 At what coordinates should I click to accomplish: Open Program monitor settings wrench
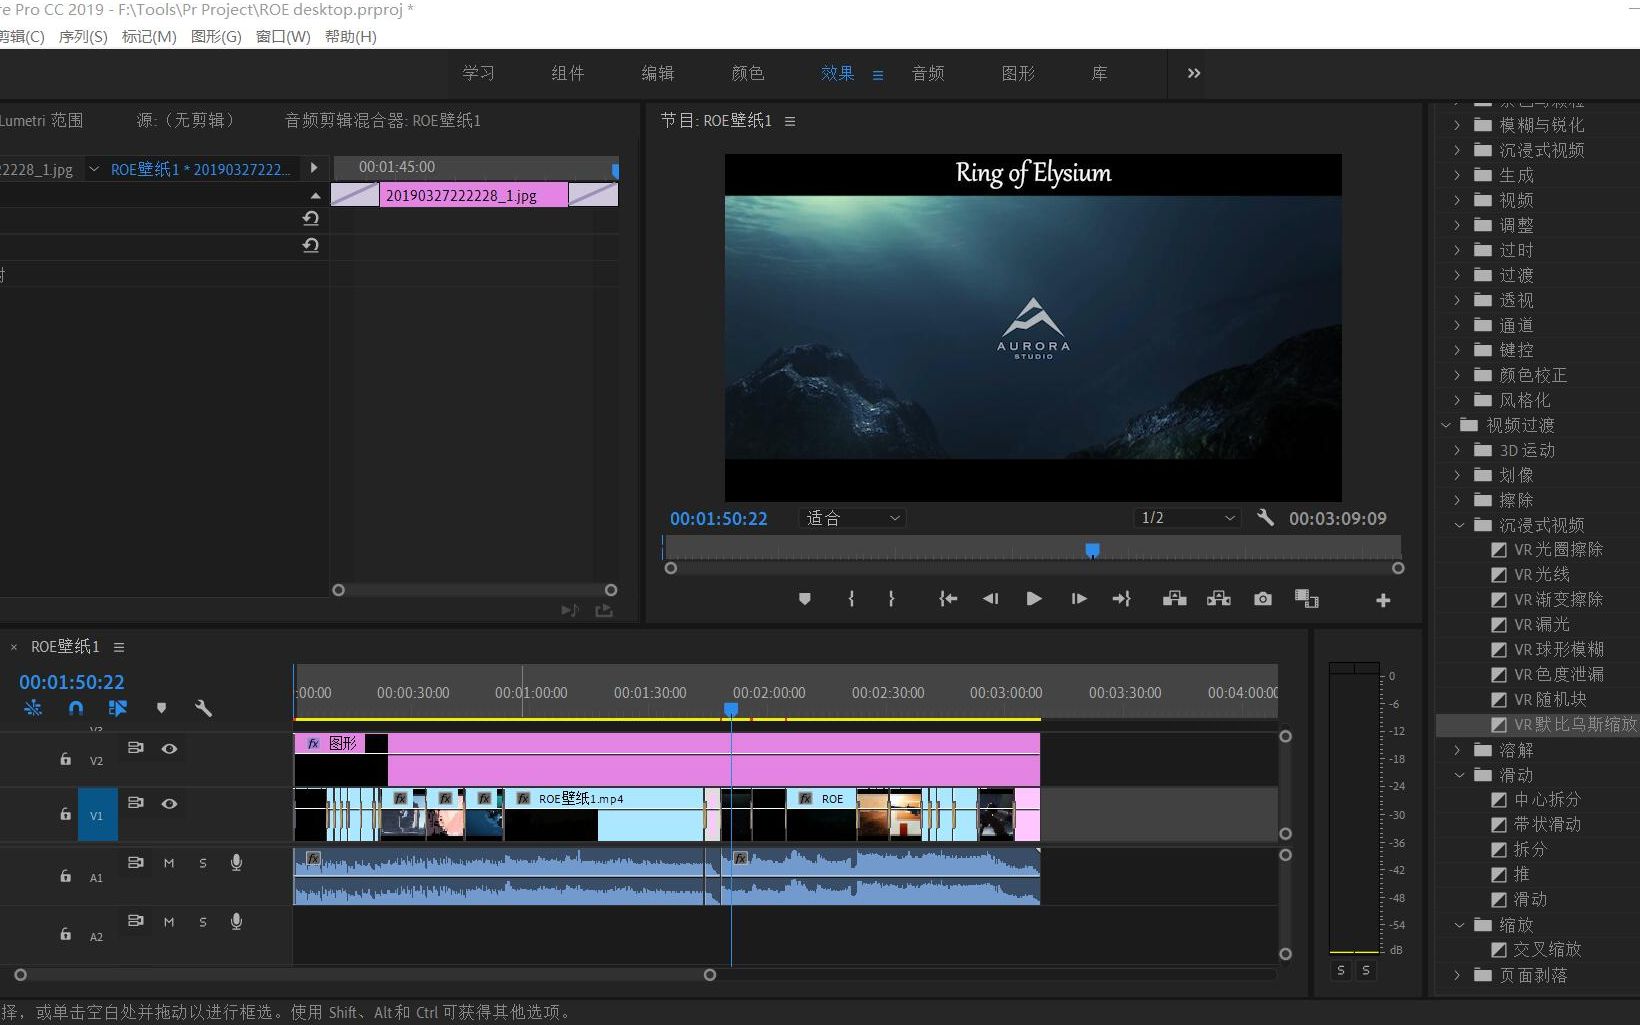click(1265, 517)
